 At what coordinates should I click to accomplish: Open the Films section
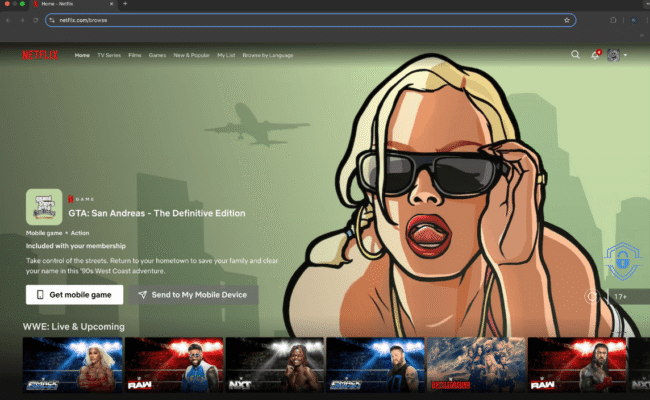point(135,55)
